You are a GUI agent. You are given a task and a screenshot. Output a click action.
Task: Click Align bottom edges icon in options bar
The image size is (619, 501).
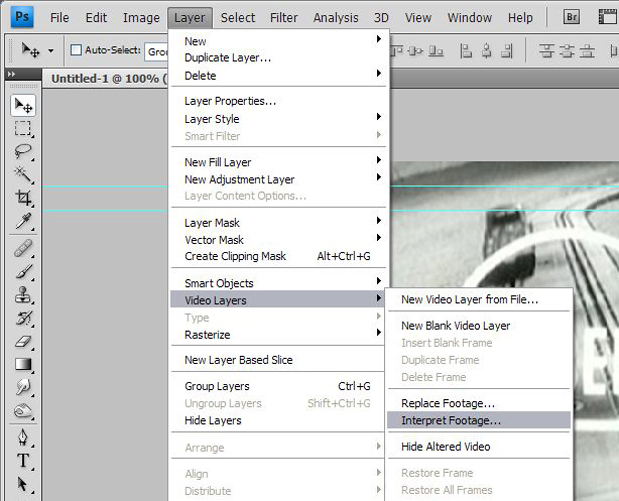436,51
